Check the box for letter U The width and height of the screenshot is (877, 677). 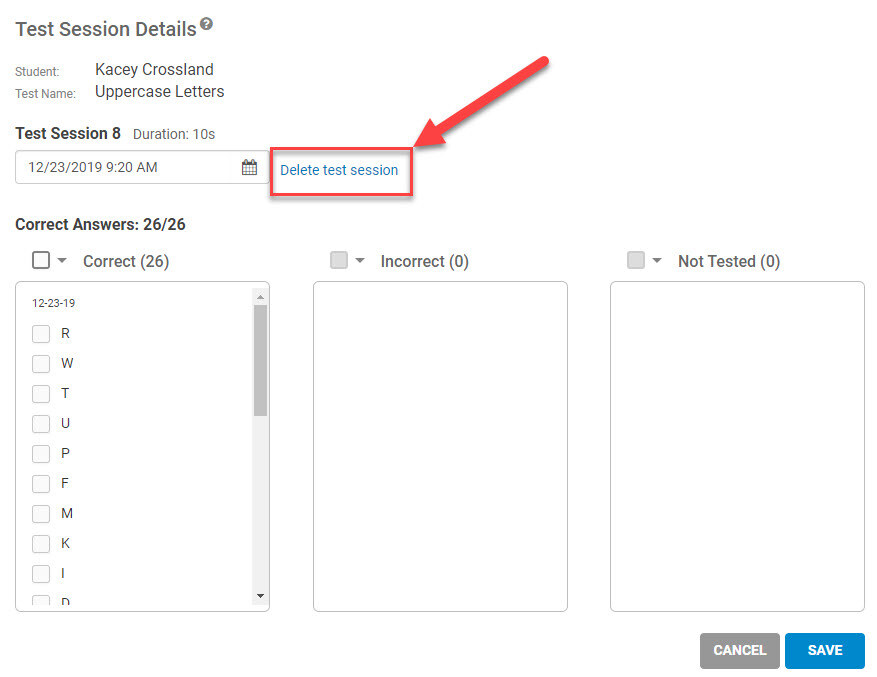pyautogui.click(x=41, y=424)
